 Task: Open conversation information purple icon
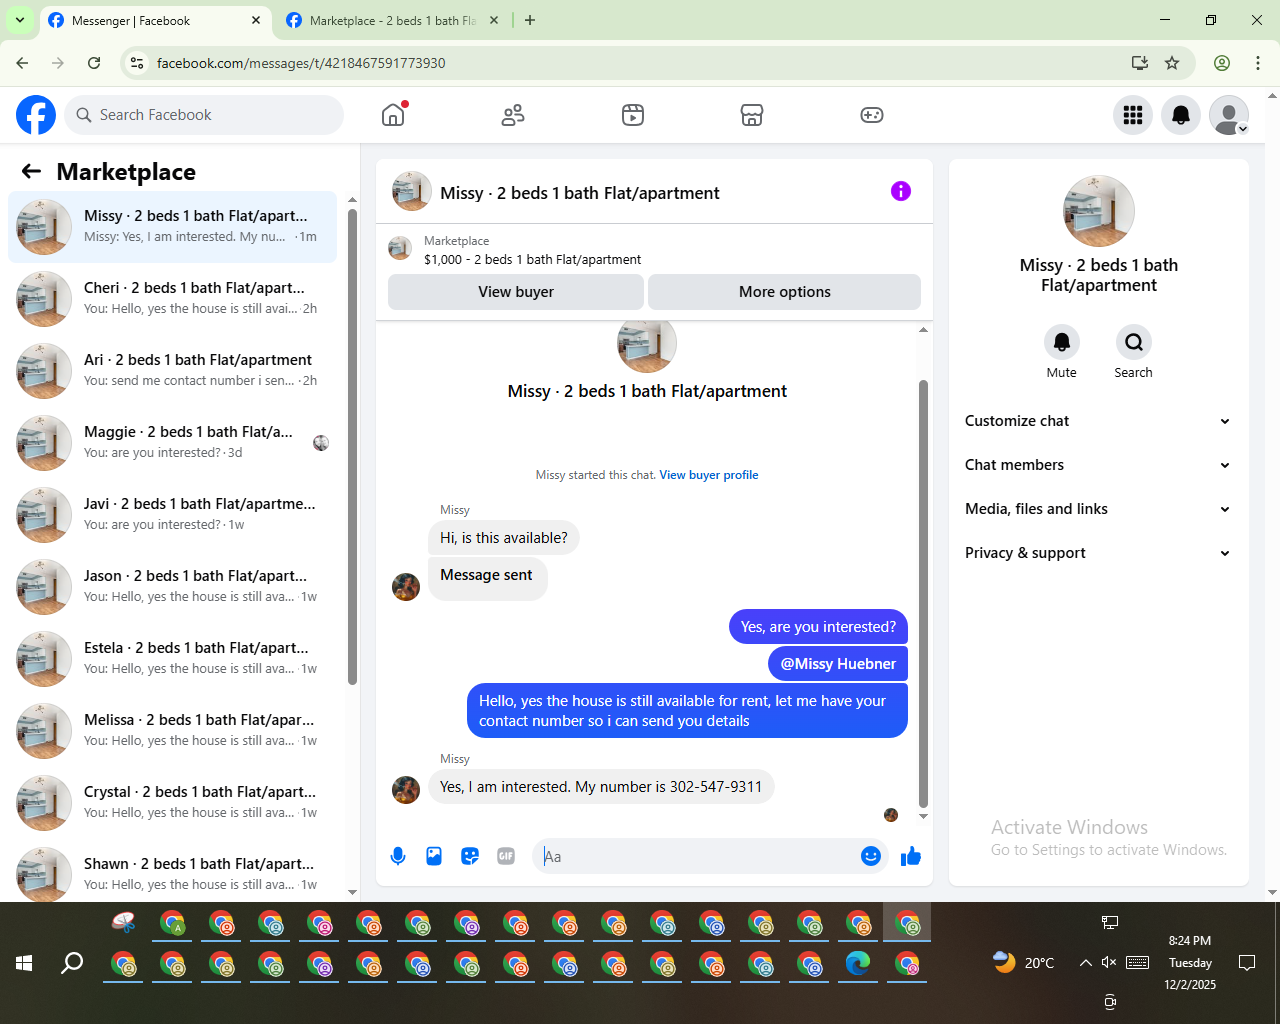901,191
